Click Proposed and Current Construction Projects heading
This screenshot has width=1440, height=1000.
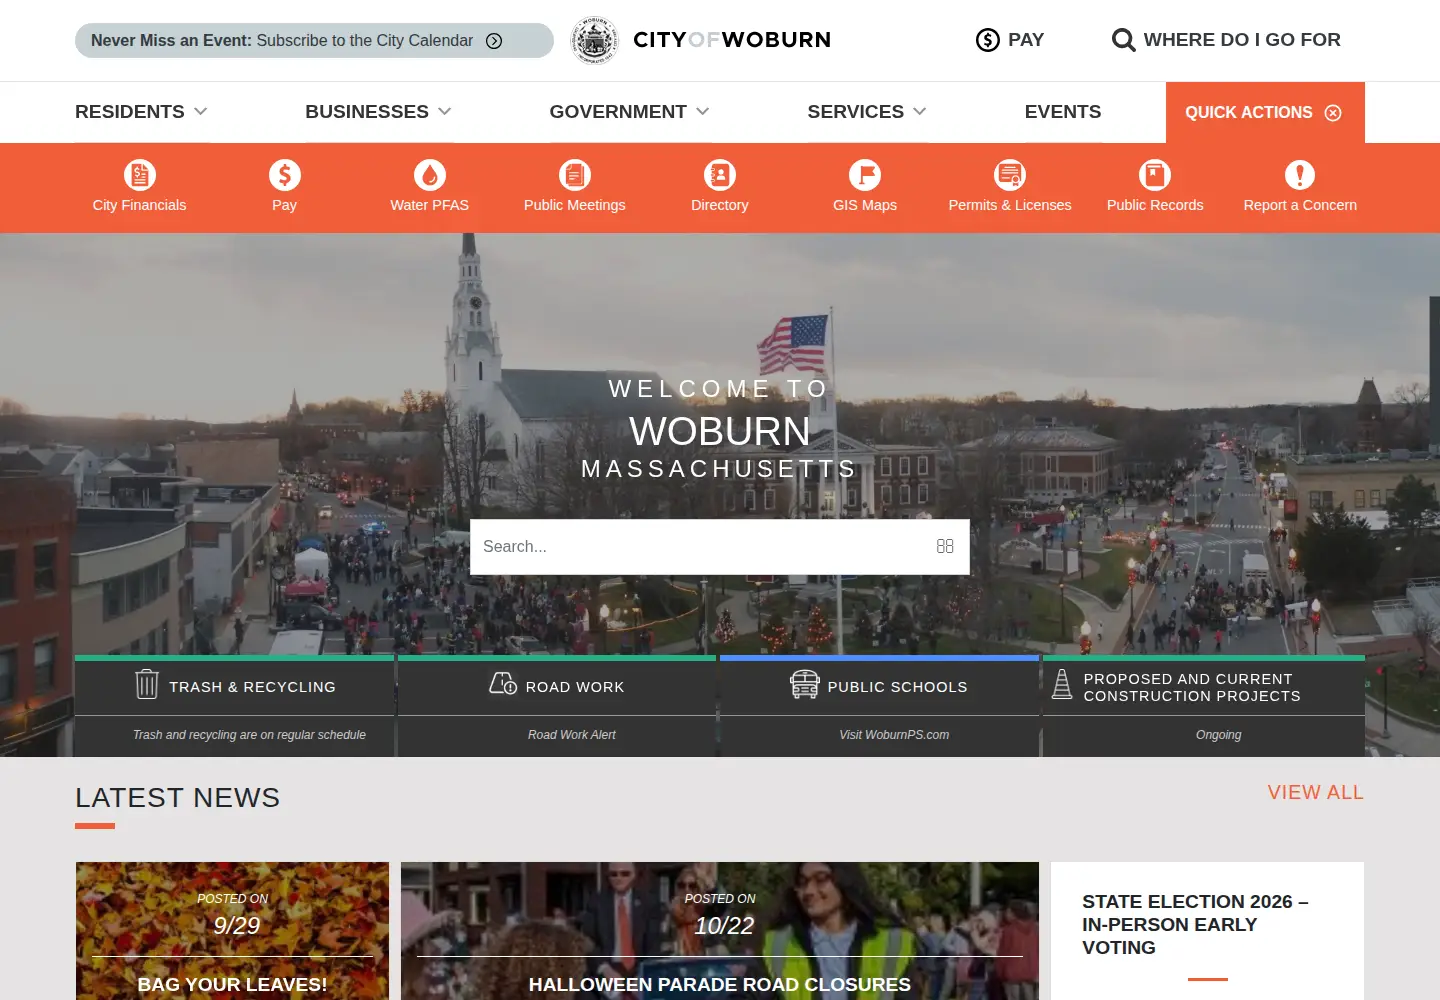pyautogui.click(x=1192, y=687)
